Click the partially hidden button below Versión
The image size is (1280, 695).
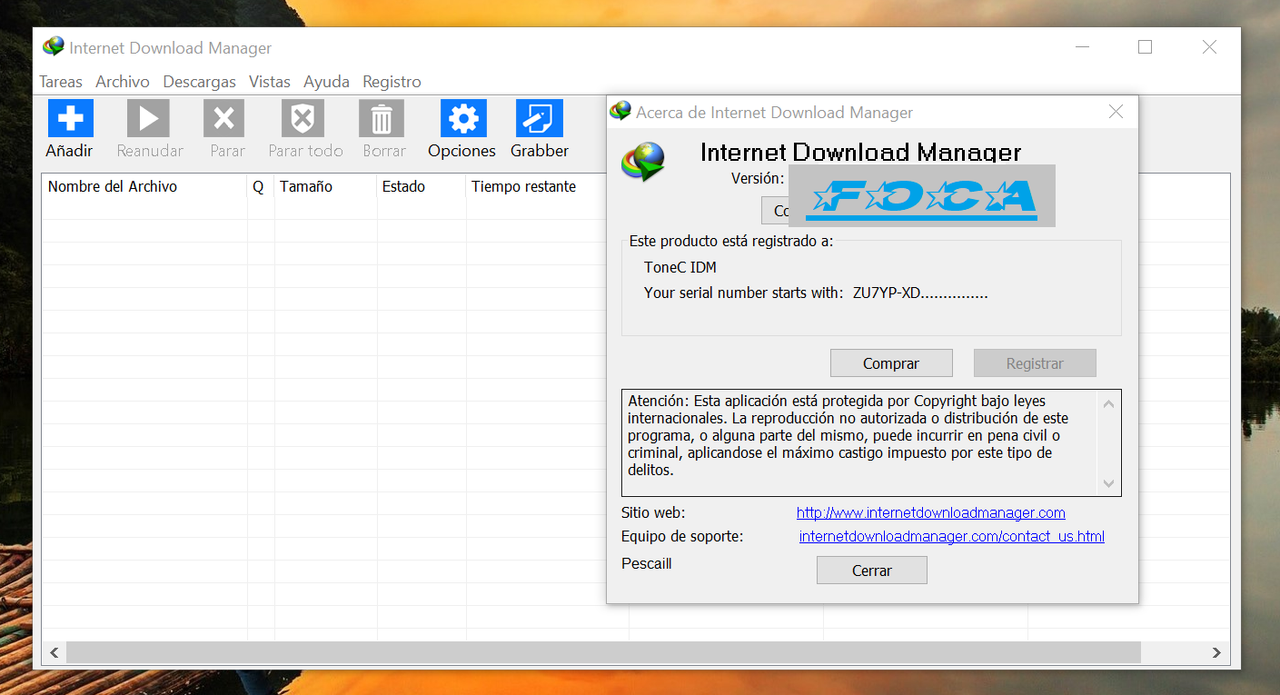[x=776, y=211]
